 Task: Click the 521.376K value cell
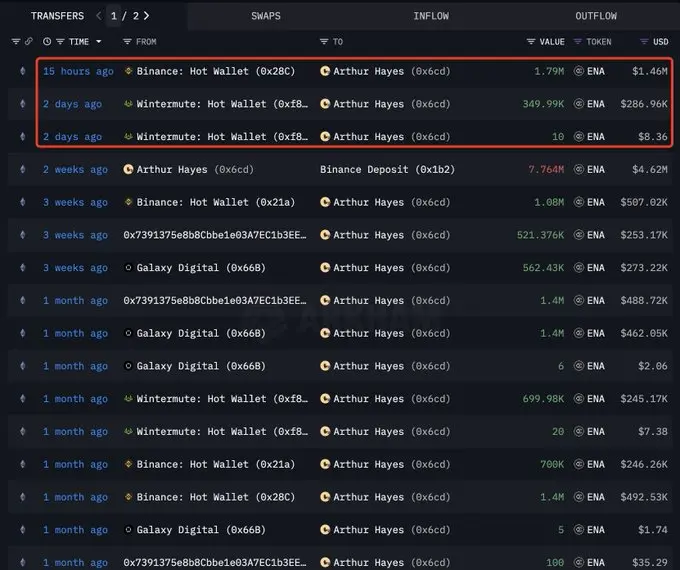point(540,235)
